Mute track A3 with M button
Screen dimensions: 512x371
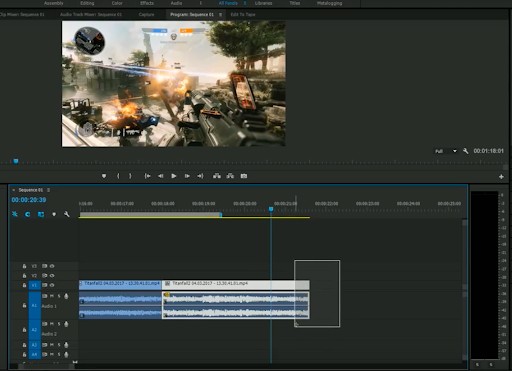52,345
